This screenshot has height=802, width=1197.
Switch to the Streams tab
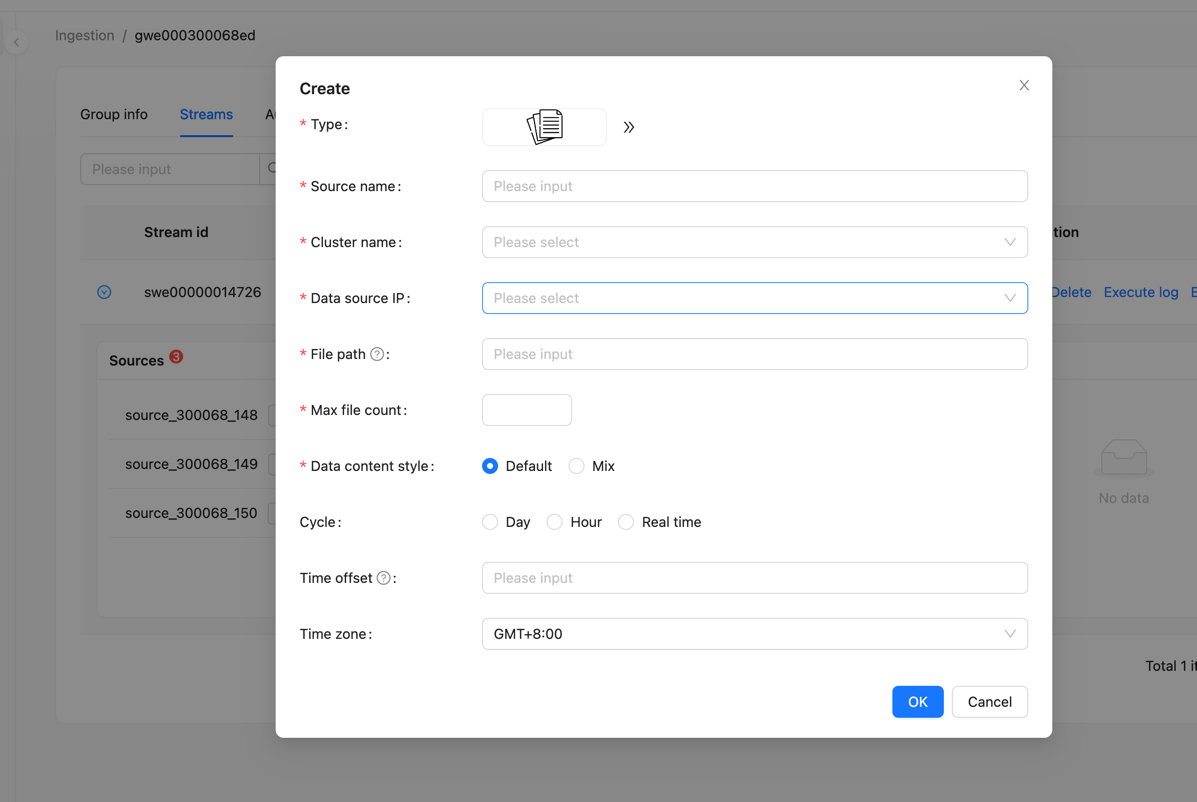pos(206,114)
